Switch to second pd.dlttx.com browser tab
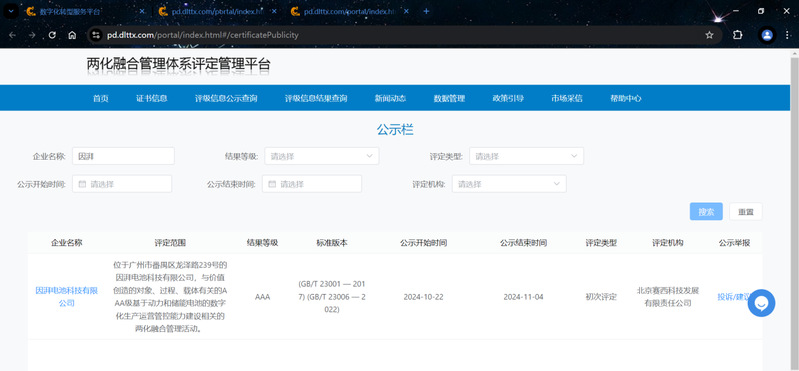This screenshot has height=371, width=799. pos(218,11)
